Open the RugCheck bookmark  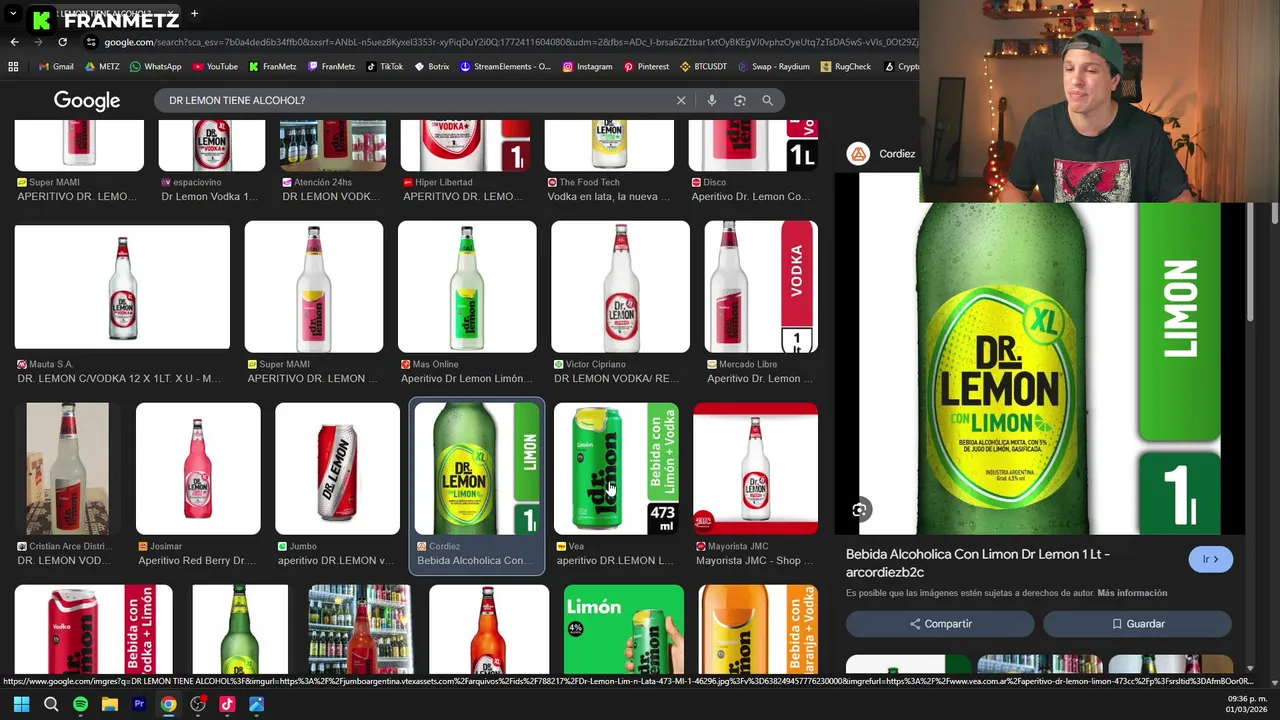click(x=845, y=67)
